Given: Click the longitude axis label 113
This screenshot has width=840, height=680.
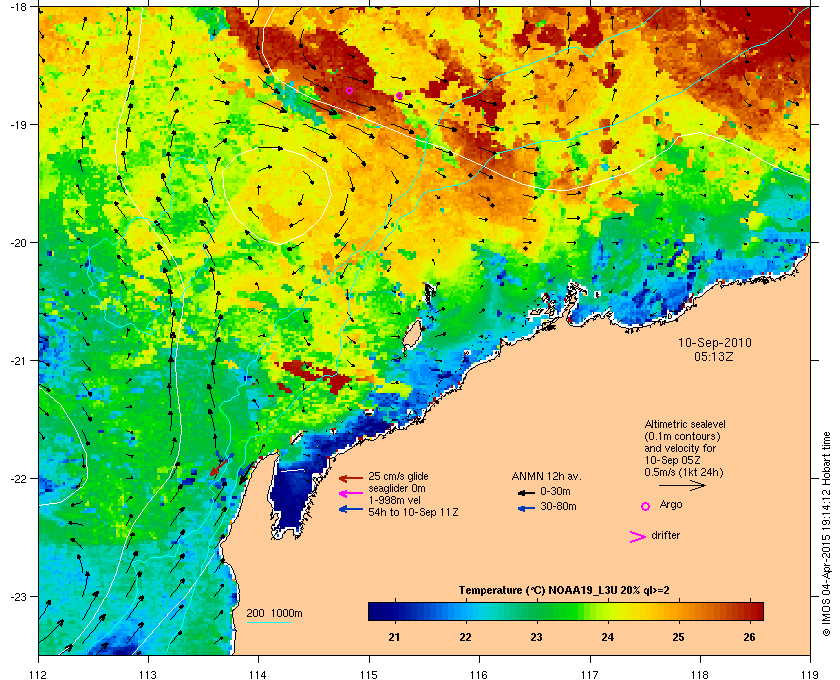Looking at the screenshot, I should [148, 674].
